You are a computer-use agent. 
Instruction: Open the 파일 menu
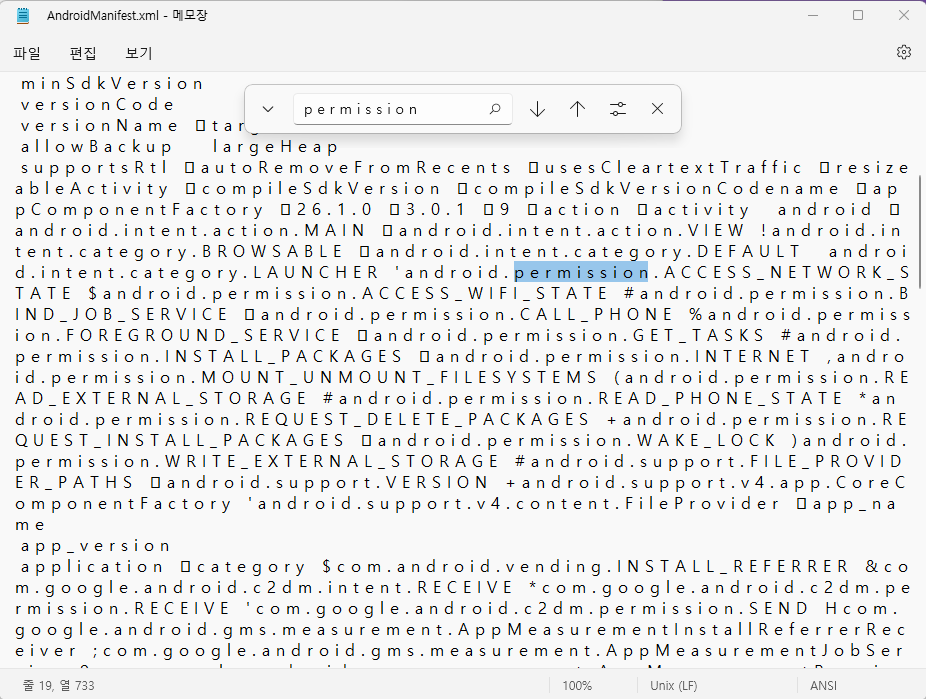click(27, 53)
